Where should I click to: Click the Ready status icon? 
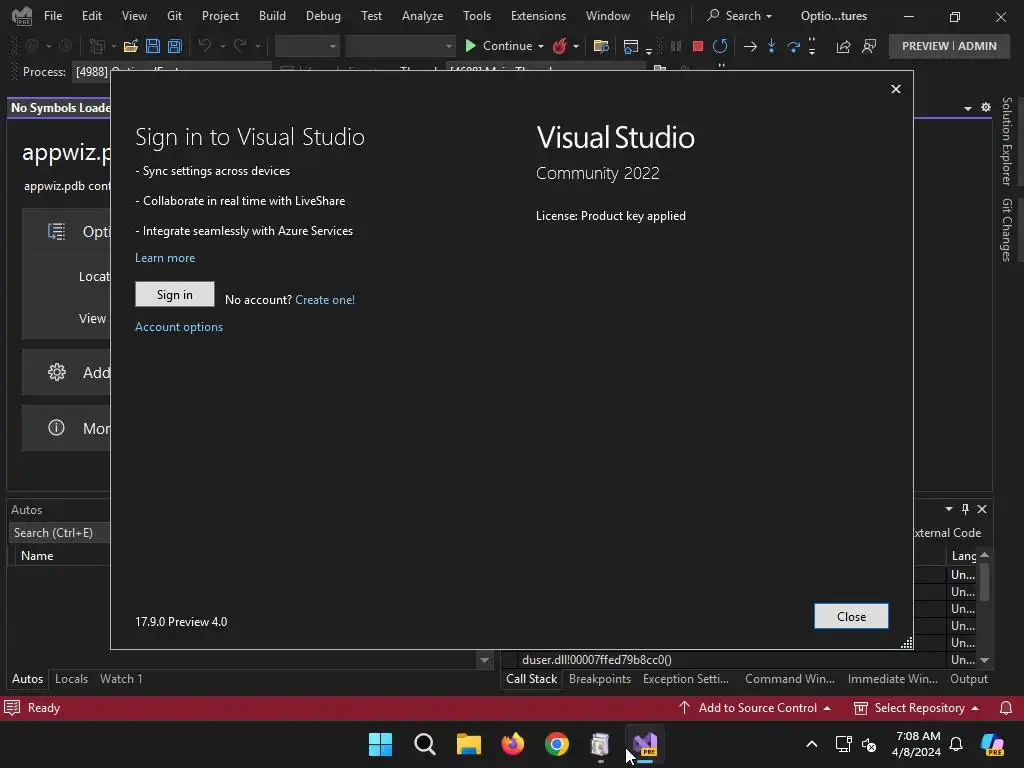(x=12, y=708)
